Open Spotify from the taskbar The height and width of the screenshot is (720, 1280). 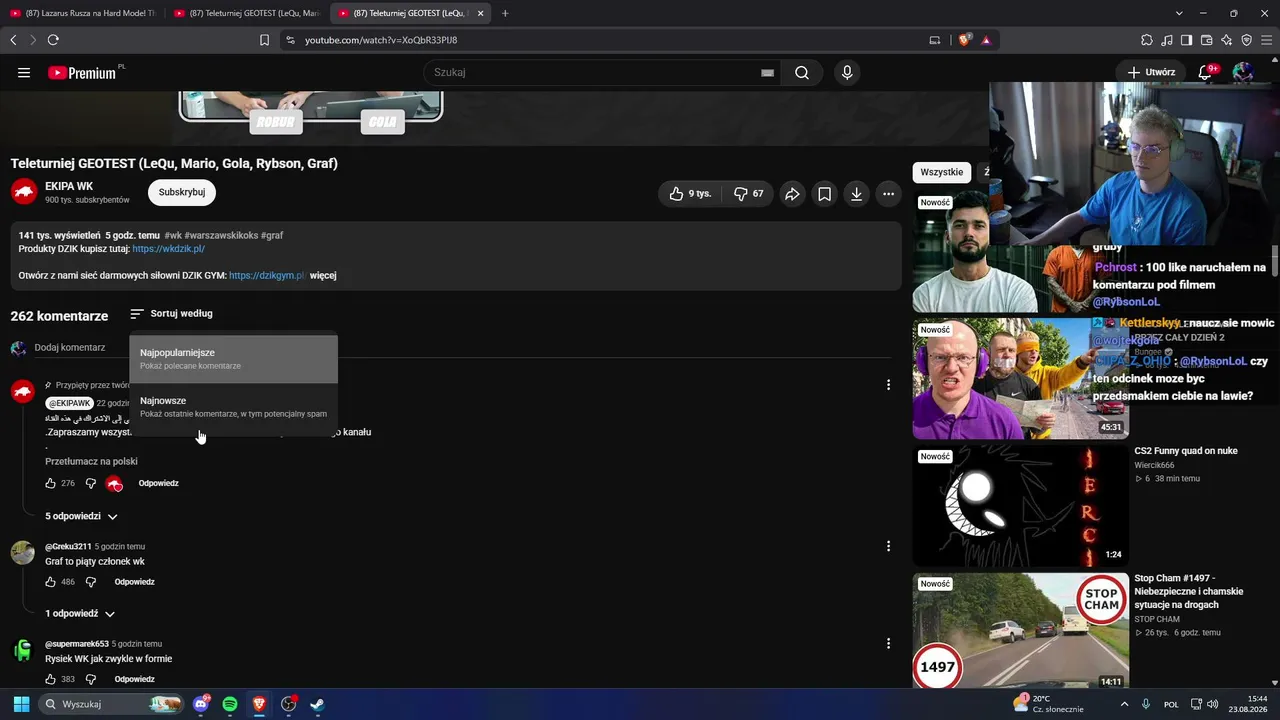(x=230, y=704)
